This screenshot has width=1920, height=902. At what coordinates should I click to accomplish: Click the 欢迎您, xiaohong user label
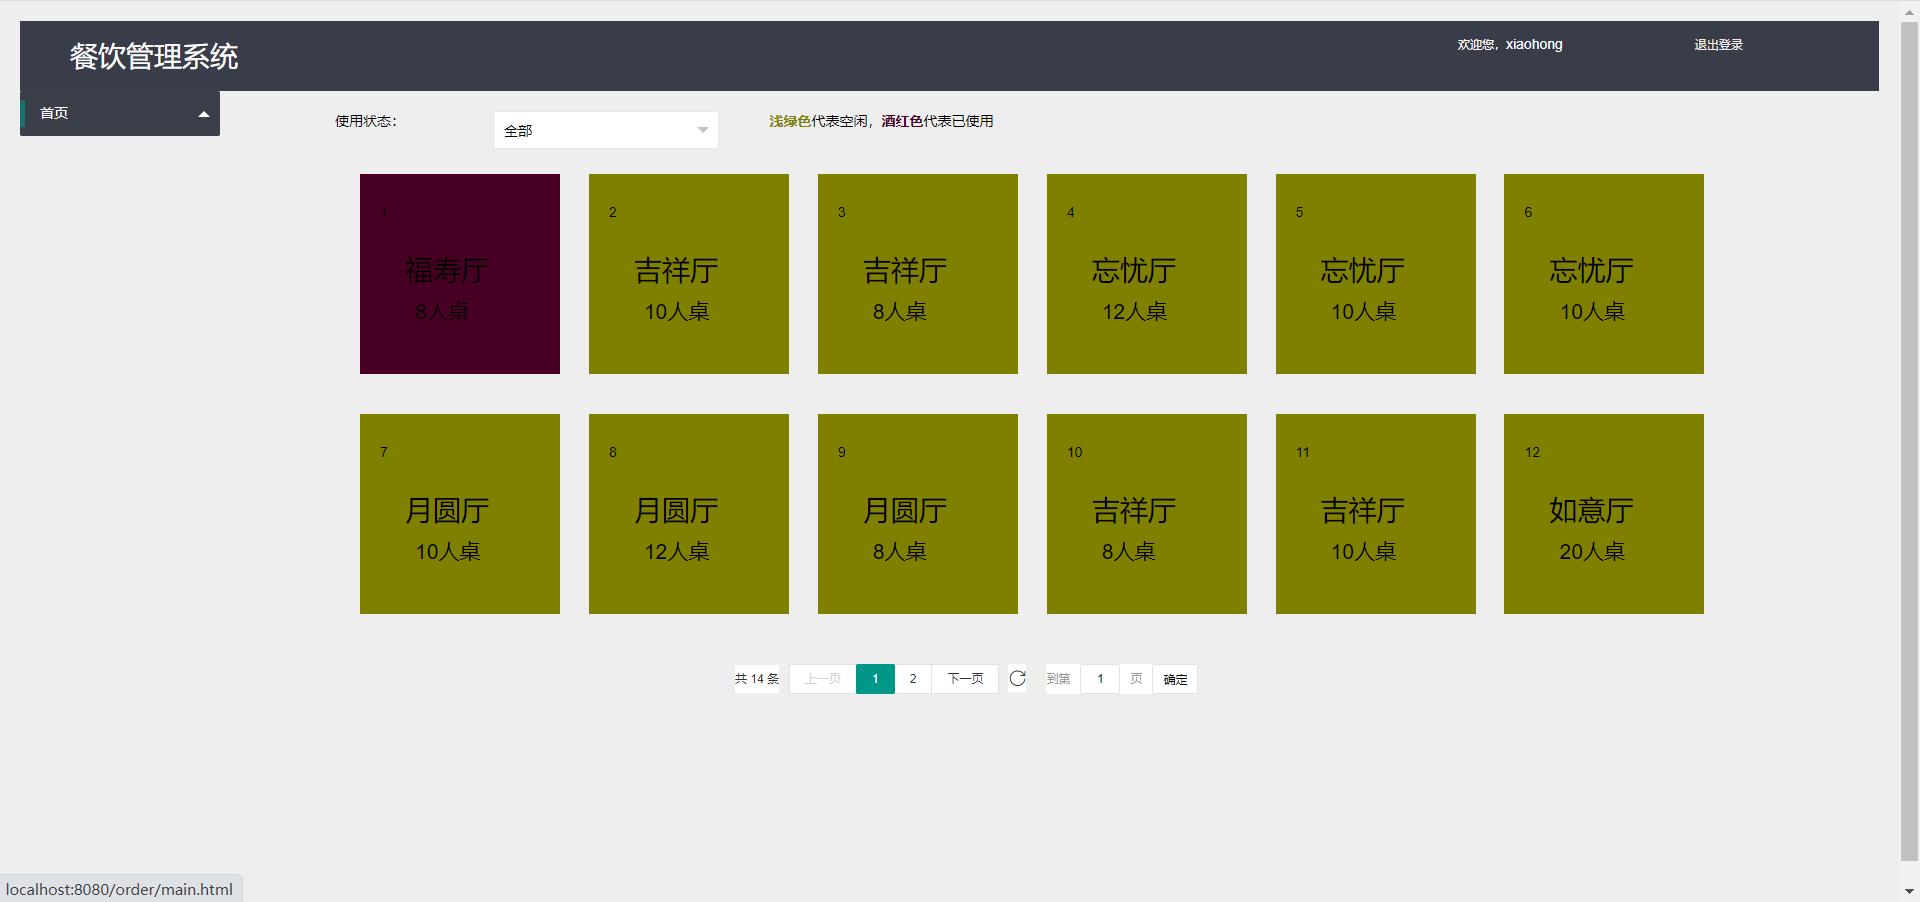1509,45
